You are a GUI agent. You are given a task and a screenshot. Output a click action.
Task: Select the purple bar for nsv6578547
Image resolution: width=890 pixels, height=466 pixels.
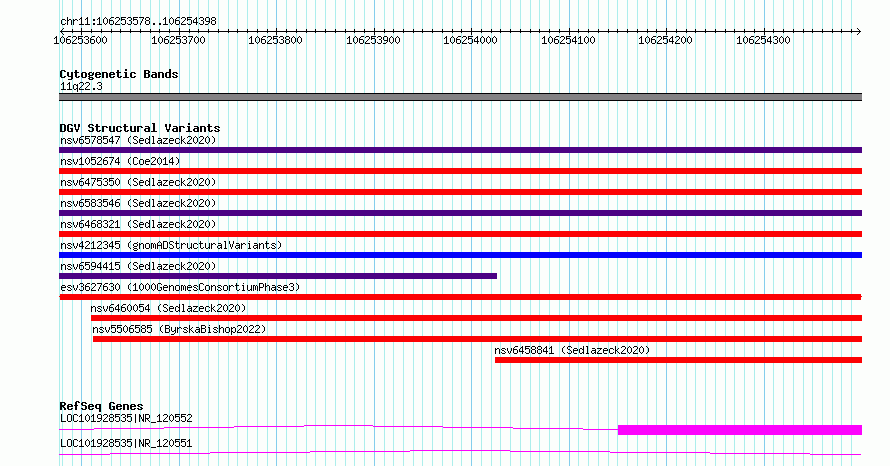(460, 150)
